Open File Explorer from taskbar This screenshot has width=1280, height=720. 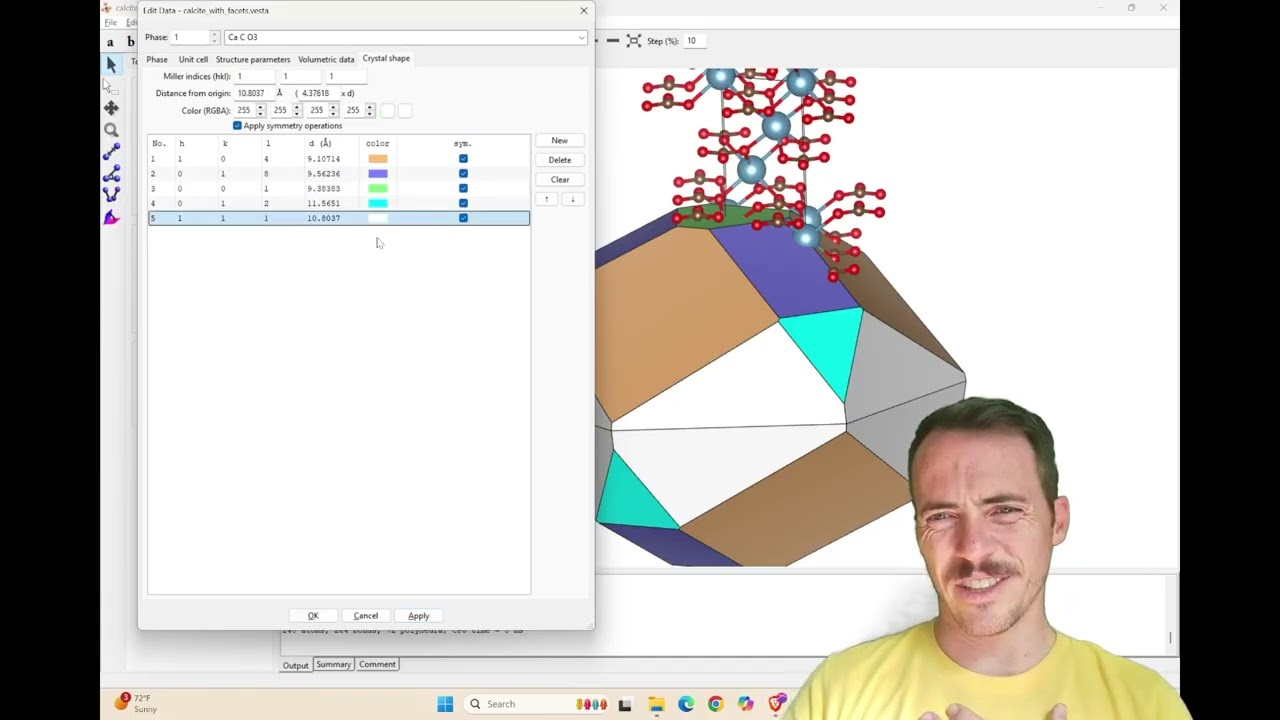tap(656, 704)
